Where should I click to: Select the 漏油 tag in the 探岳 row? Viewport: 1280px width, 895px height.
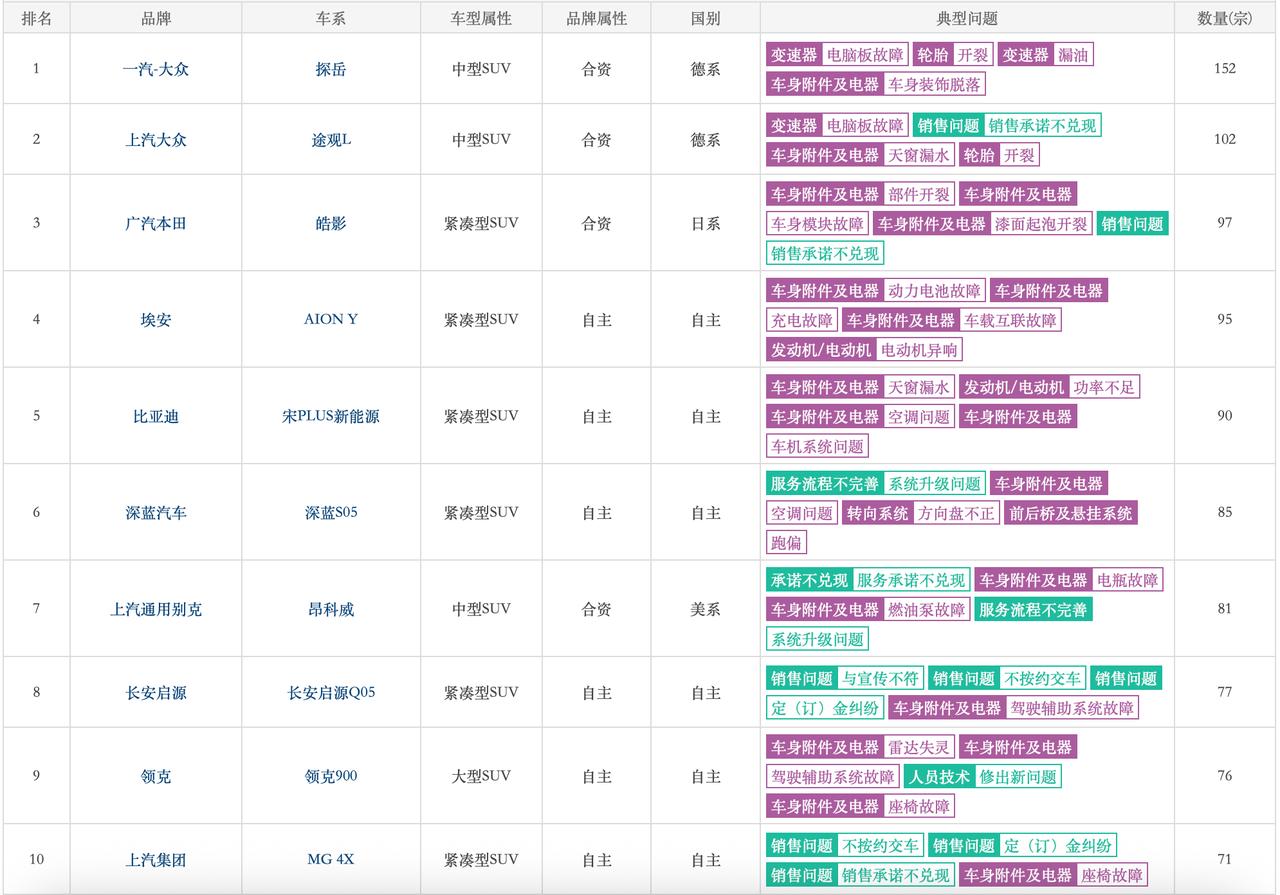[1073, 55]
